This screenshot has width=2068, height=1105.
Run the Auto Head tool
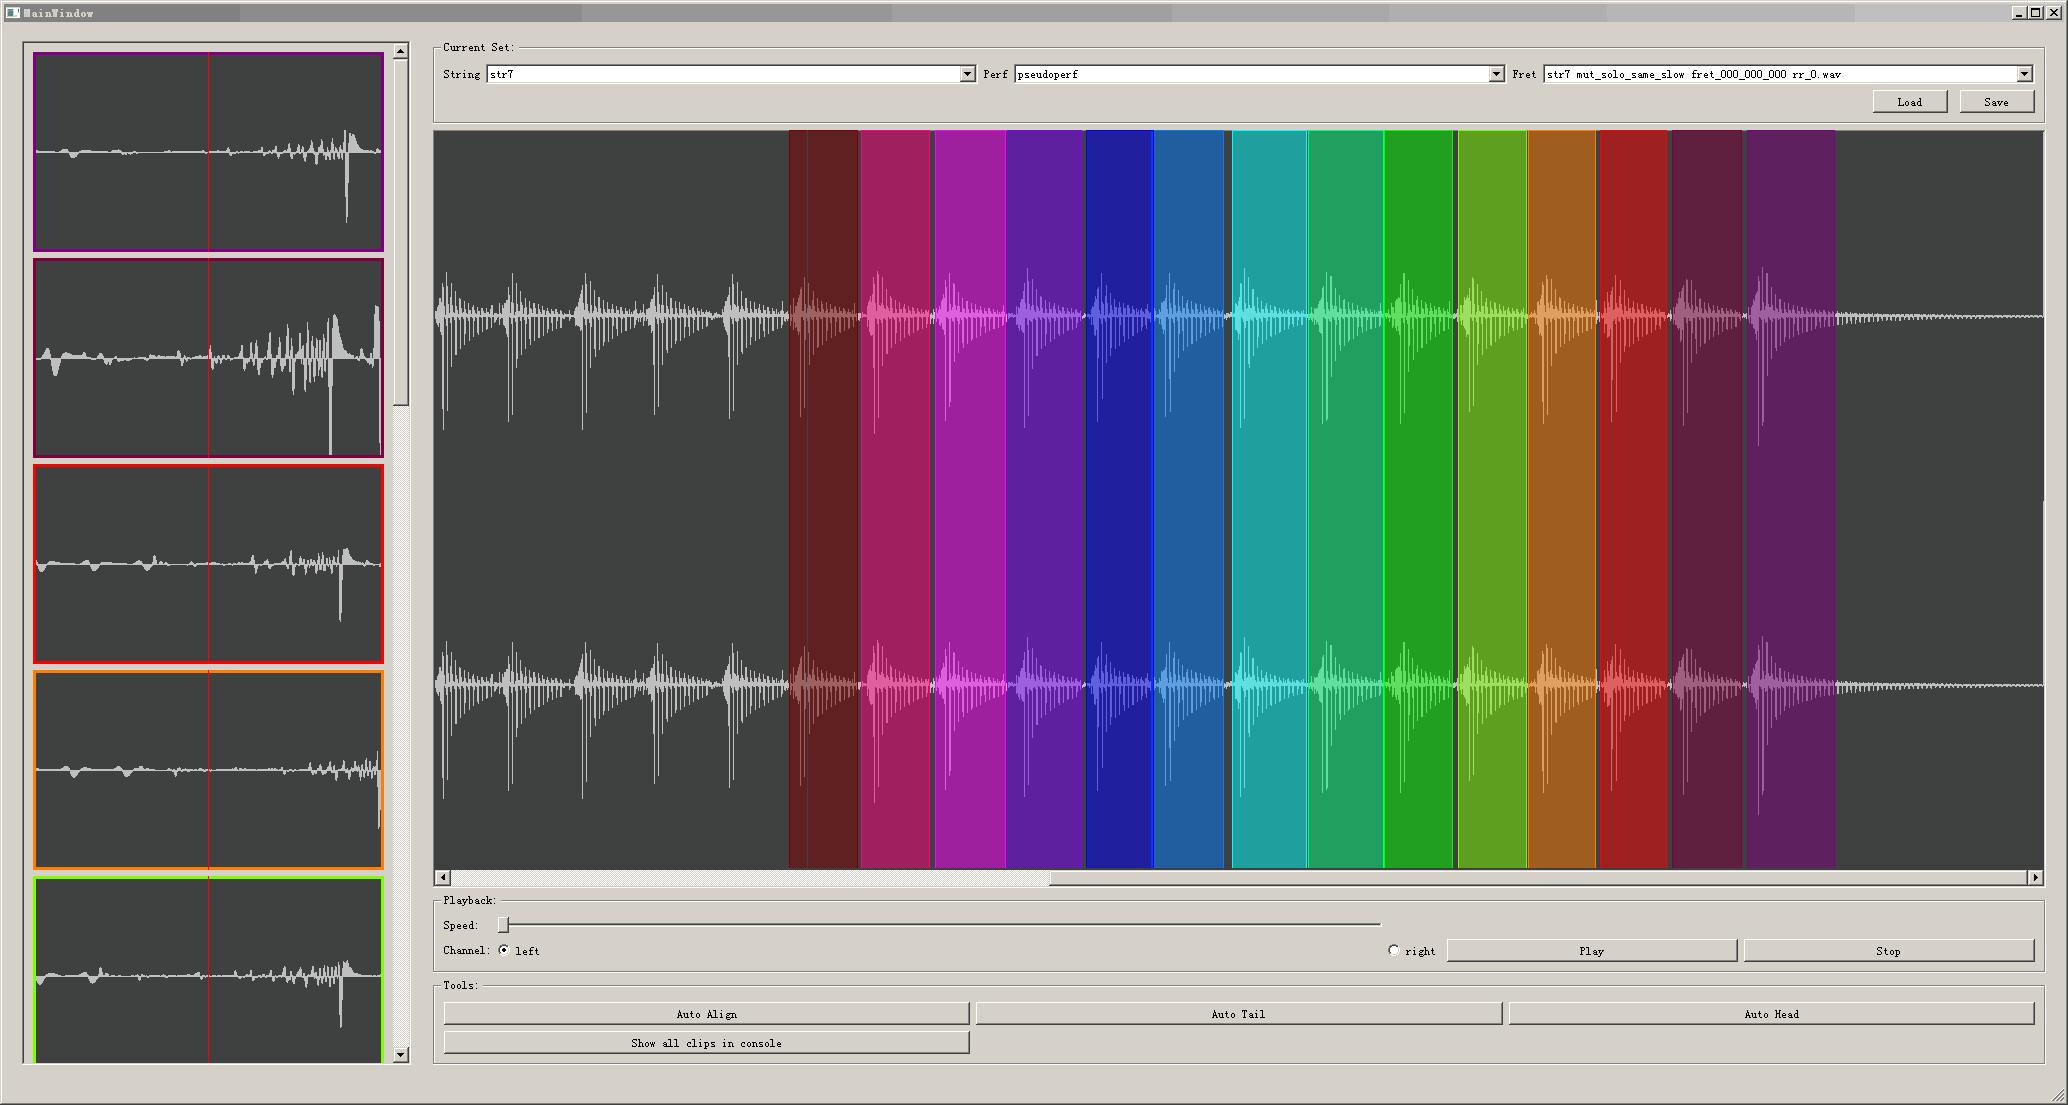(x=1771, y=1014)
